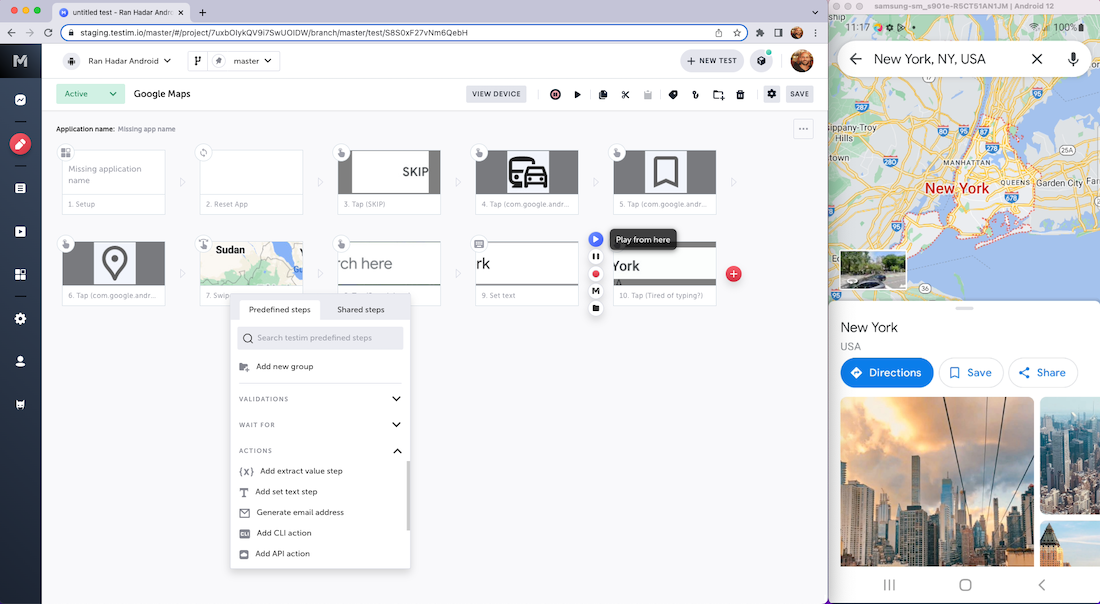
Task: Open the user profile sidebar icon
Action: tap(20, 361)
